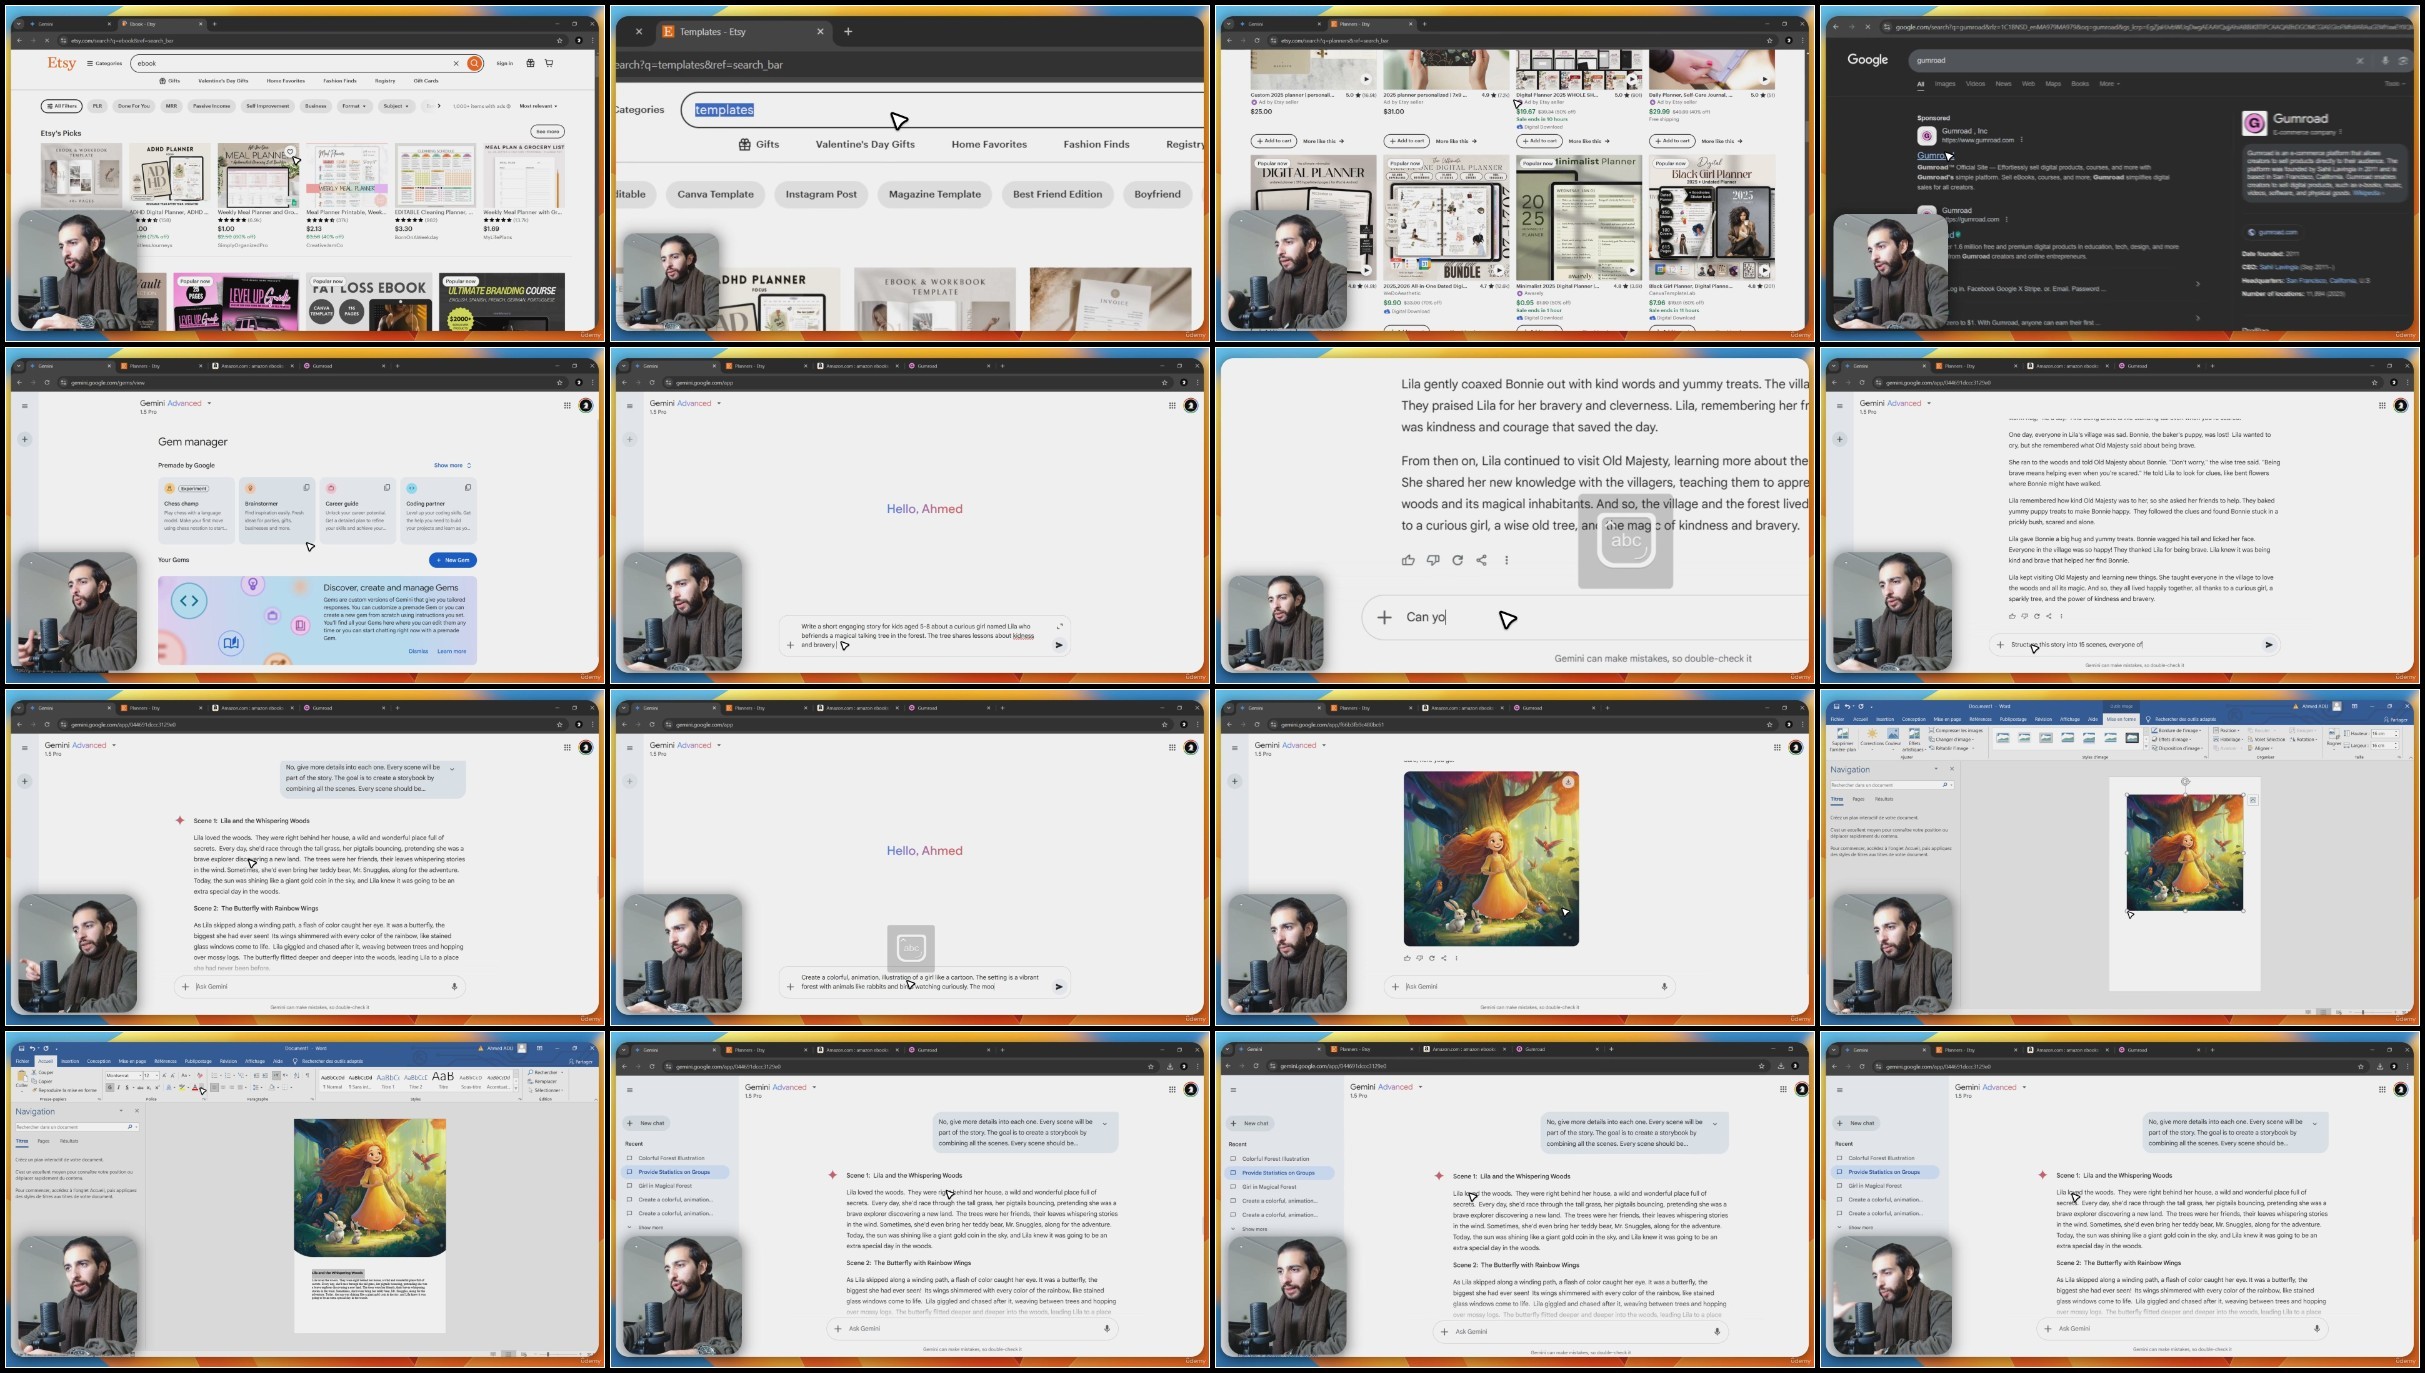This screenshot has height=1373, width=2425.
Task: Switch to Word's 'Mise en forme' tab
Action: click(2120, 719)
